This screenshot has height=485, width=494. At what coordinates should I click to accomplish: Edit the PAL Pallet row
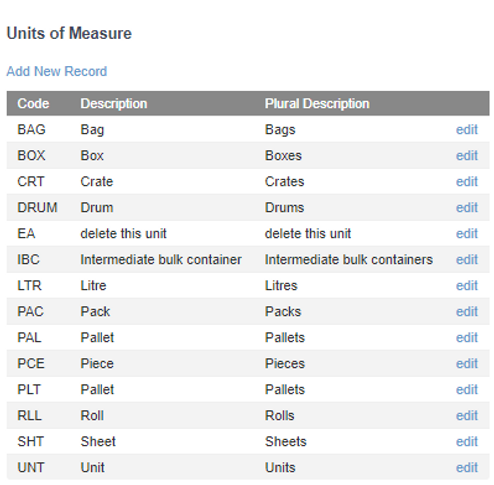467,337
